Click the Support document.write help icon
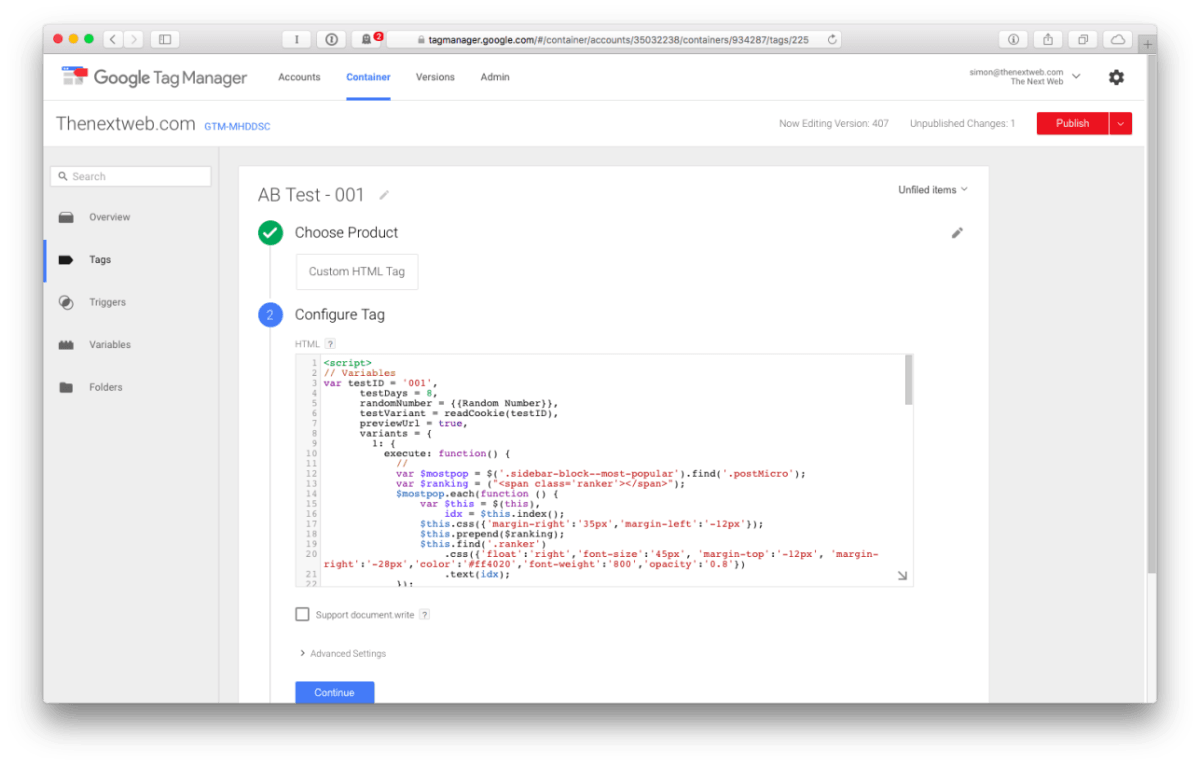This screenshot has height=765, width=1200. click(424, 613)
